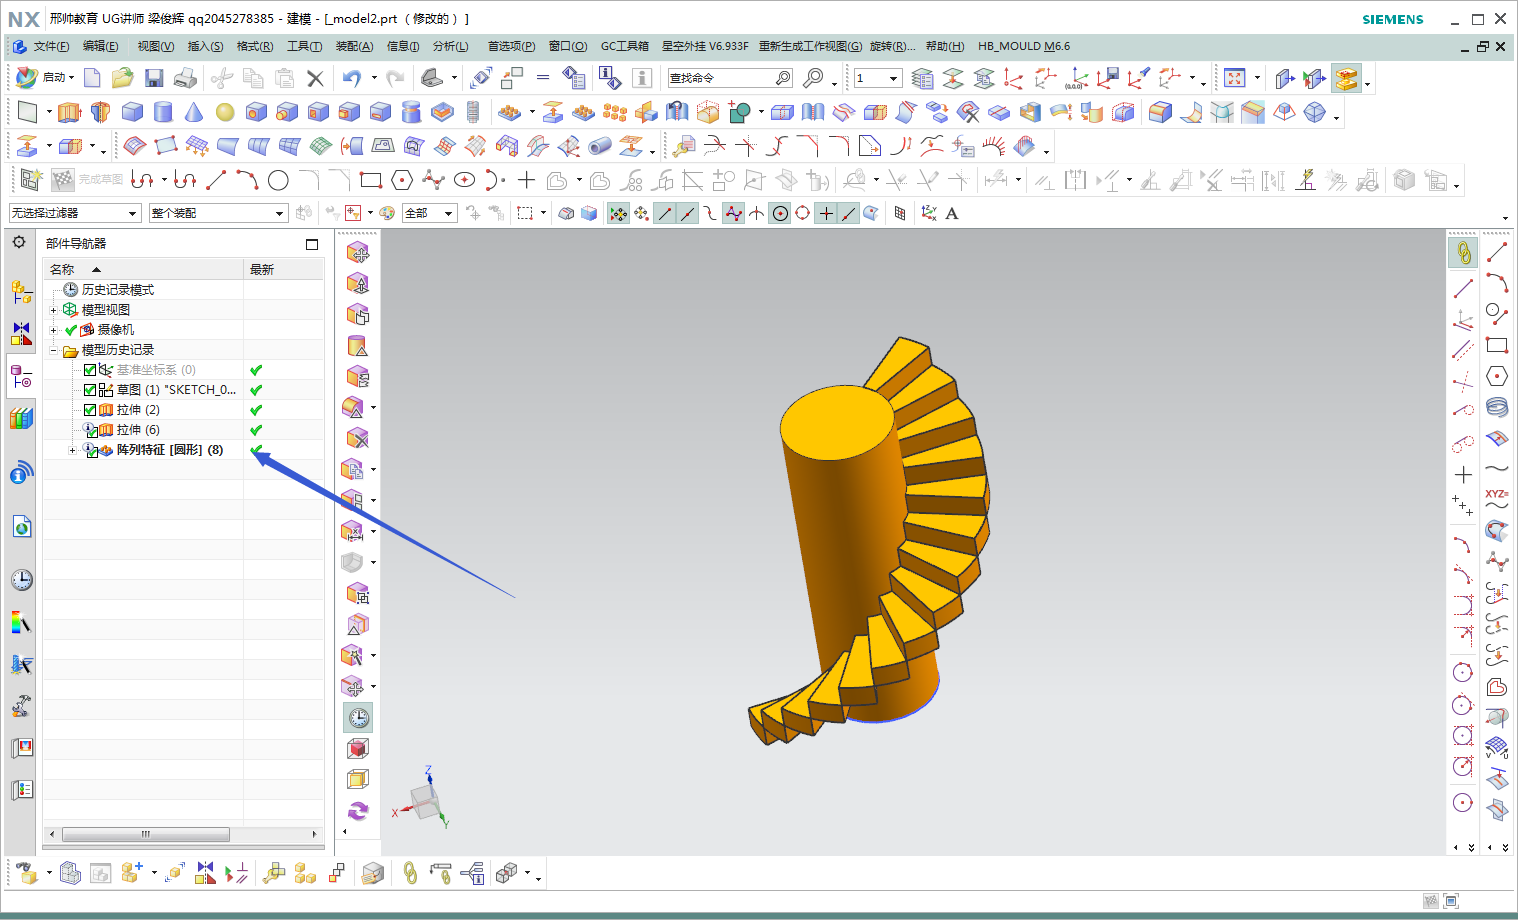The image size is (1518, 920).
Task: Click the 名称 column header to sort
Action: coord(63,269)
